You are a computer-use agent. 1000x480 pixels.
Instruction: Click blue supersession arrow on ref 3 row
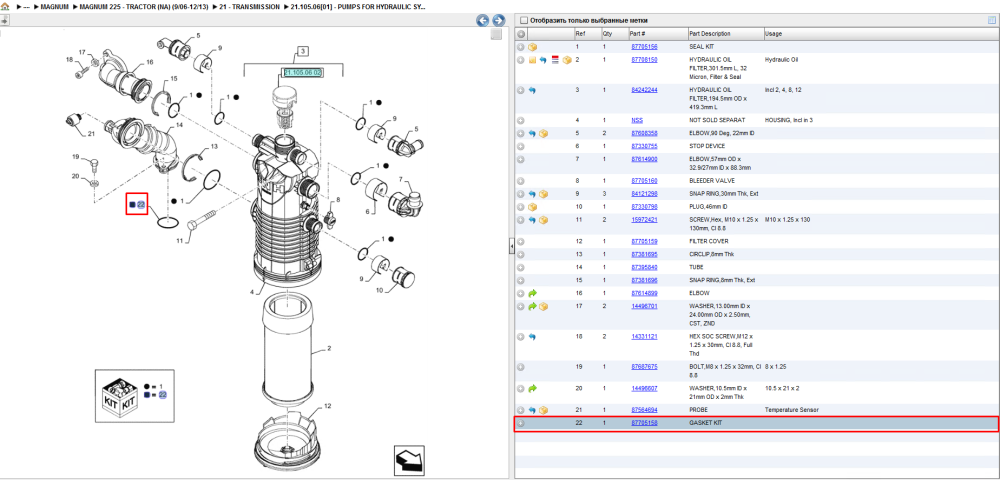(x=533, y=91)
